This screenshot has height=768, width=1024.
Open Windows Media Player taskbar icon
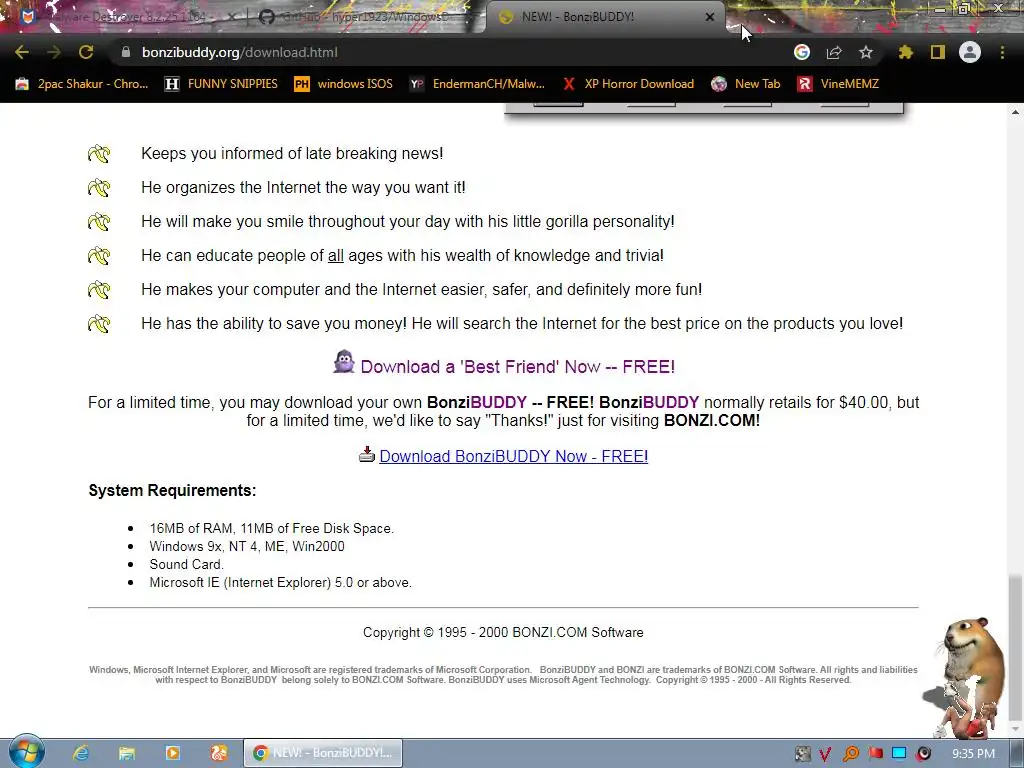[172, 753]
